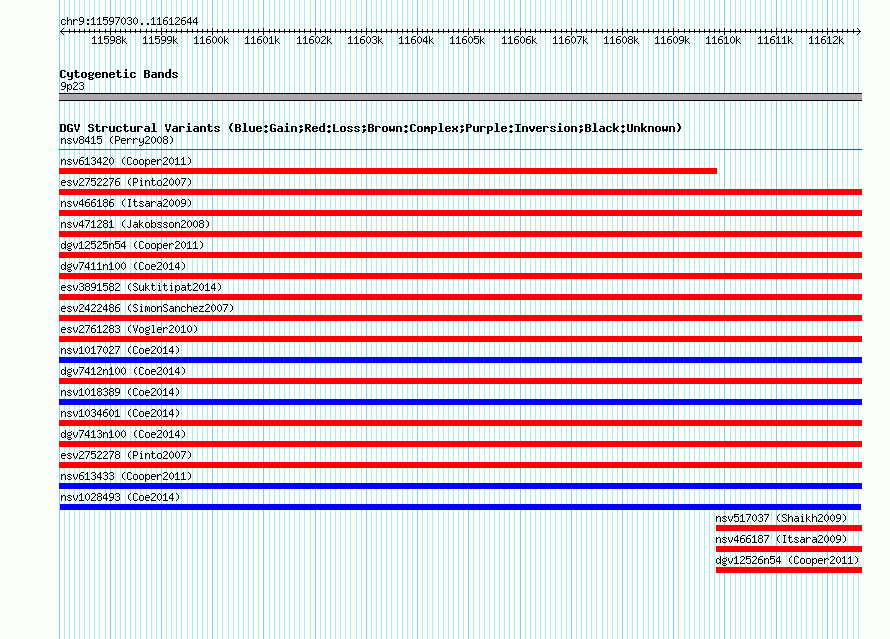890x639 pixels.
Task: Click the right arrow end of ruler
Action: pos(859,31)
